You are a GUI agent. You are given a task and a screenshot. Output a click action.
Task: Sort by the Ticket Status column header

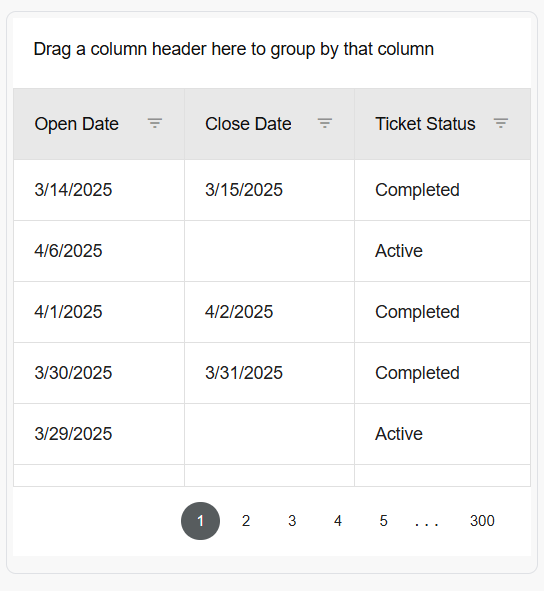click(425, 124)
